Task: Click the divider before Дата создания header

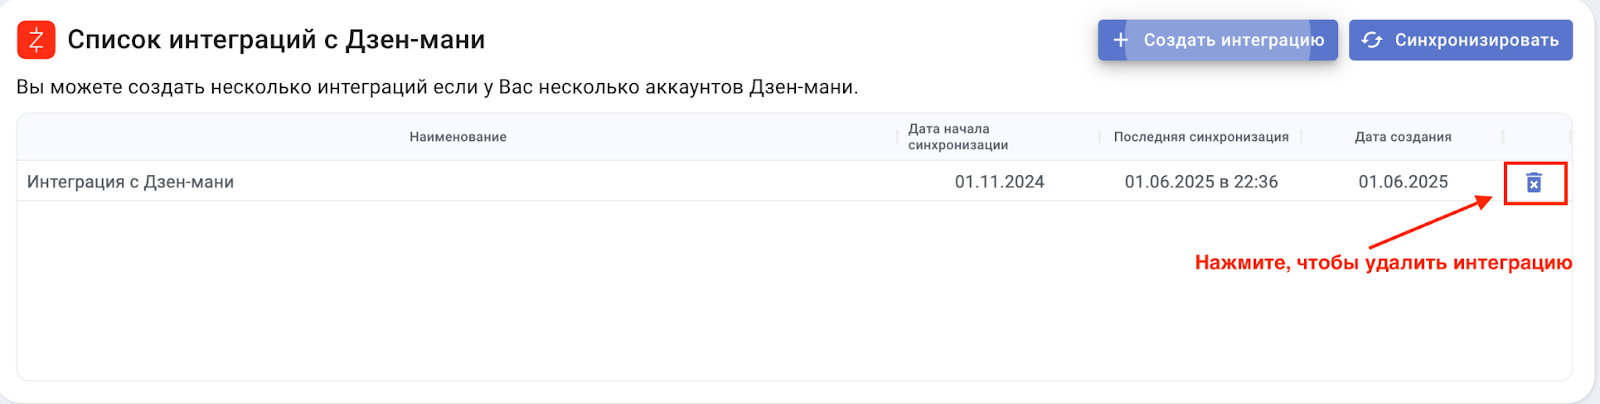Action: [1301, 137]
